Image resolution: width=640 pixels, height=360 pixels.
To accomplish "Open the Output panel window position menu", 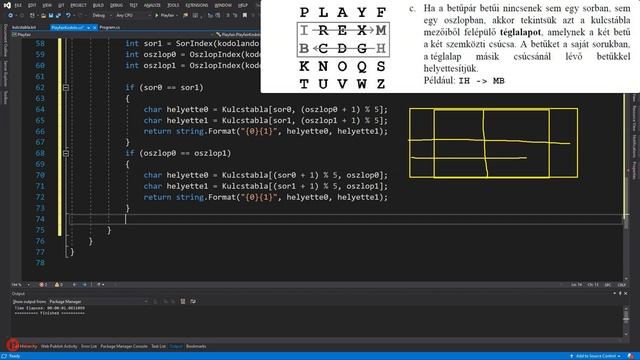I will click(x=615, y=293).
